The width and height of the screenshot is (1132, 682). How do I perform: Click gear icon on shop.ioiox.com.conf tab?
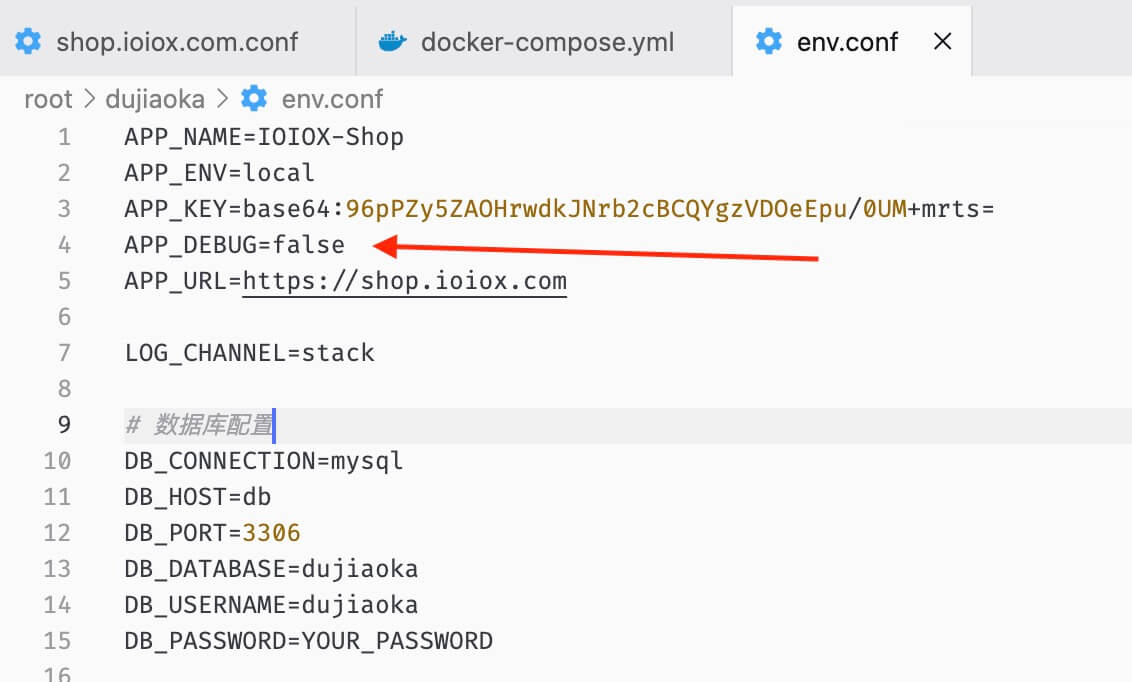(x=28, y=41)
